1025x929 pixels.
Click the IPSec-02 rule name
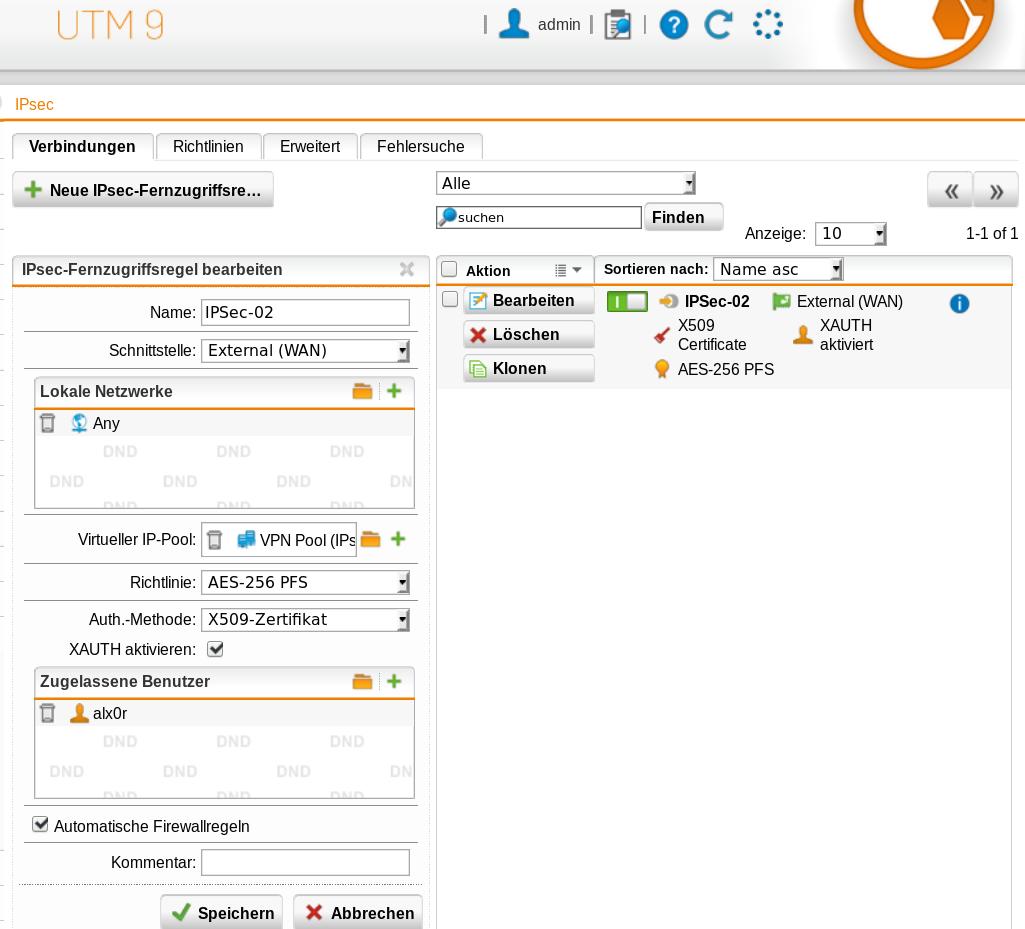point(716,301)
